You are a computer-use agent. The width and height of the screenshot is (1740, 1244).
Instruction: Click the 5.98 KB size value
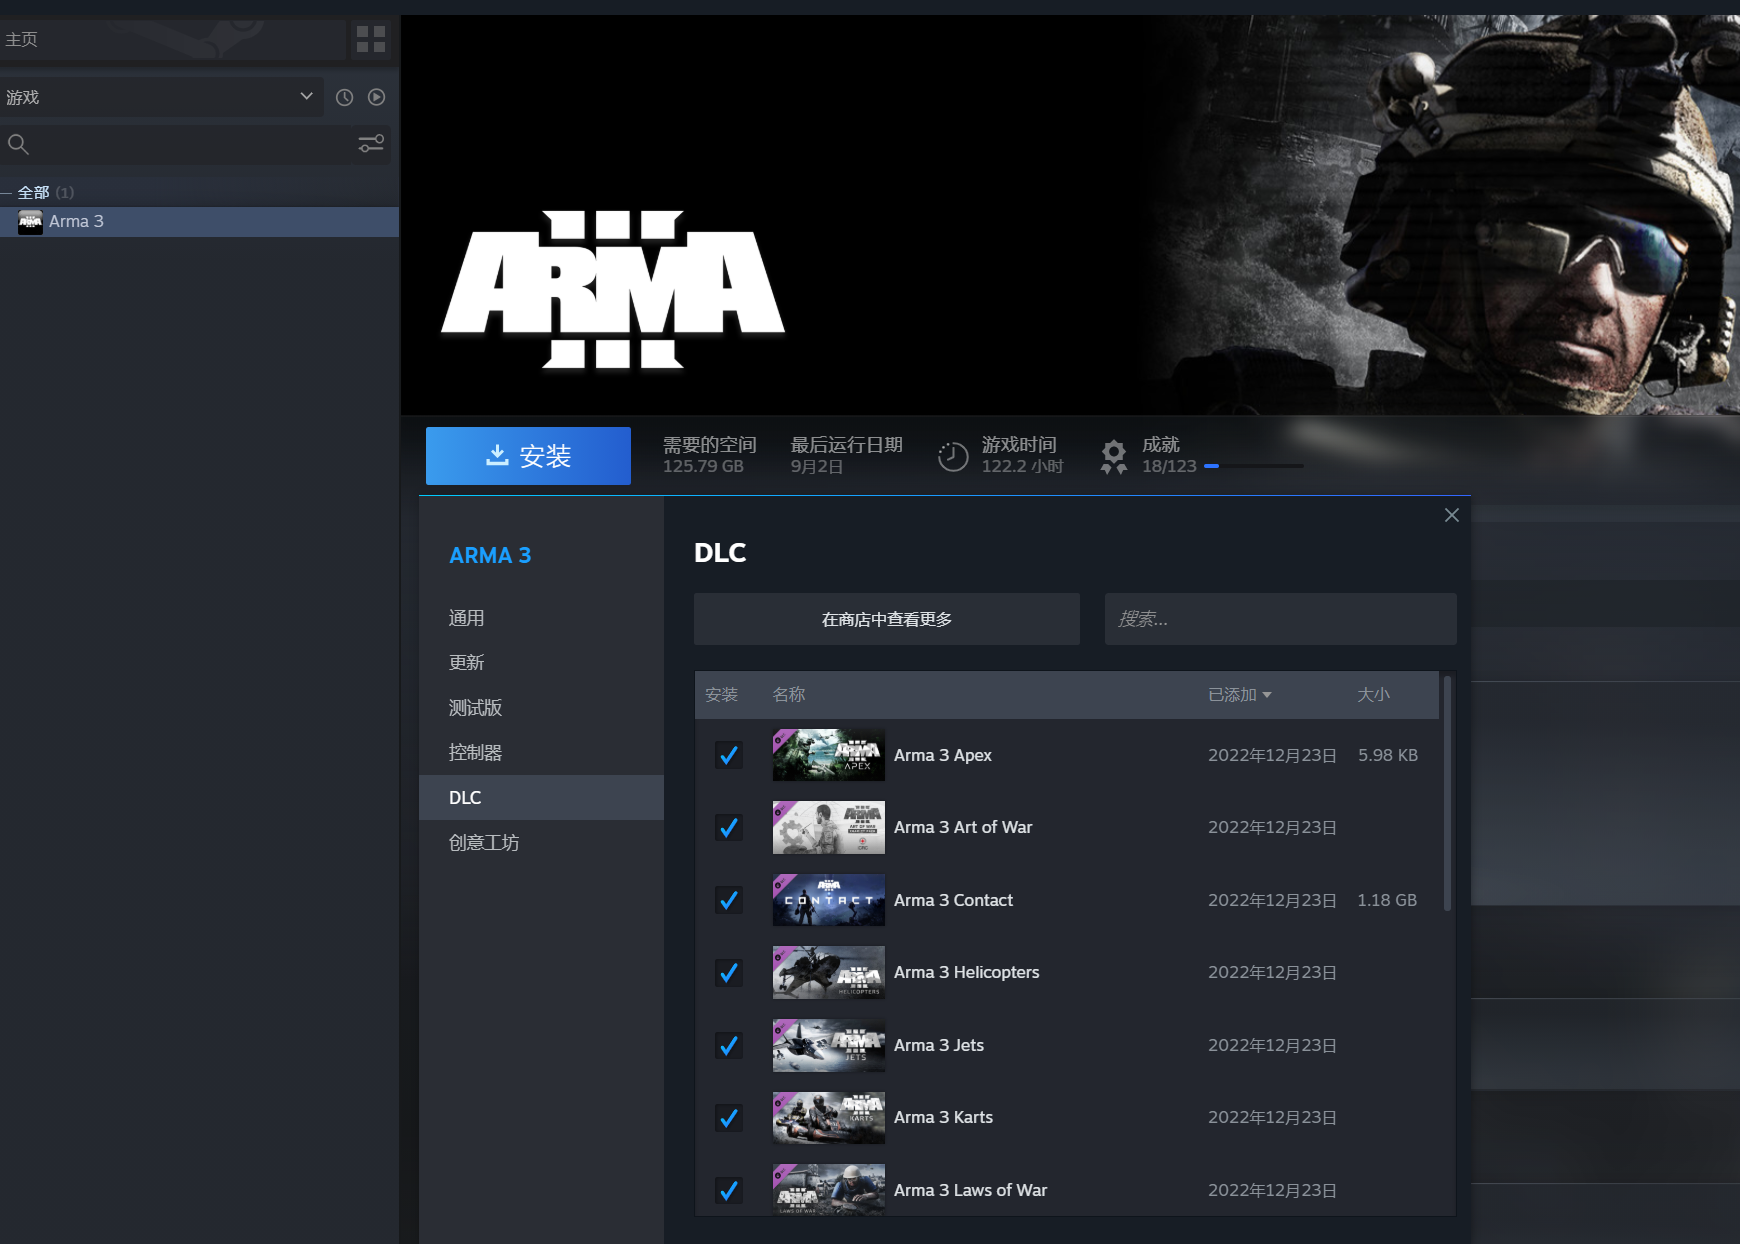click(1388, 755)
